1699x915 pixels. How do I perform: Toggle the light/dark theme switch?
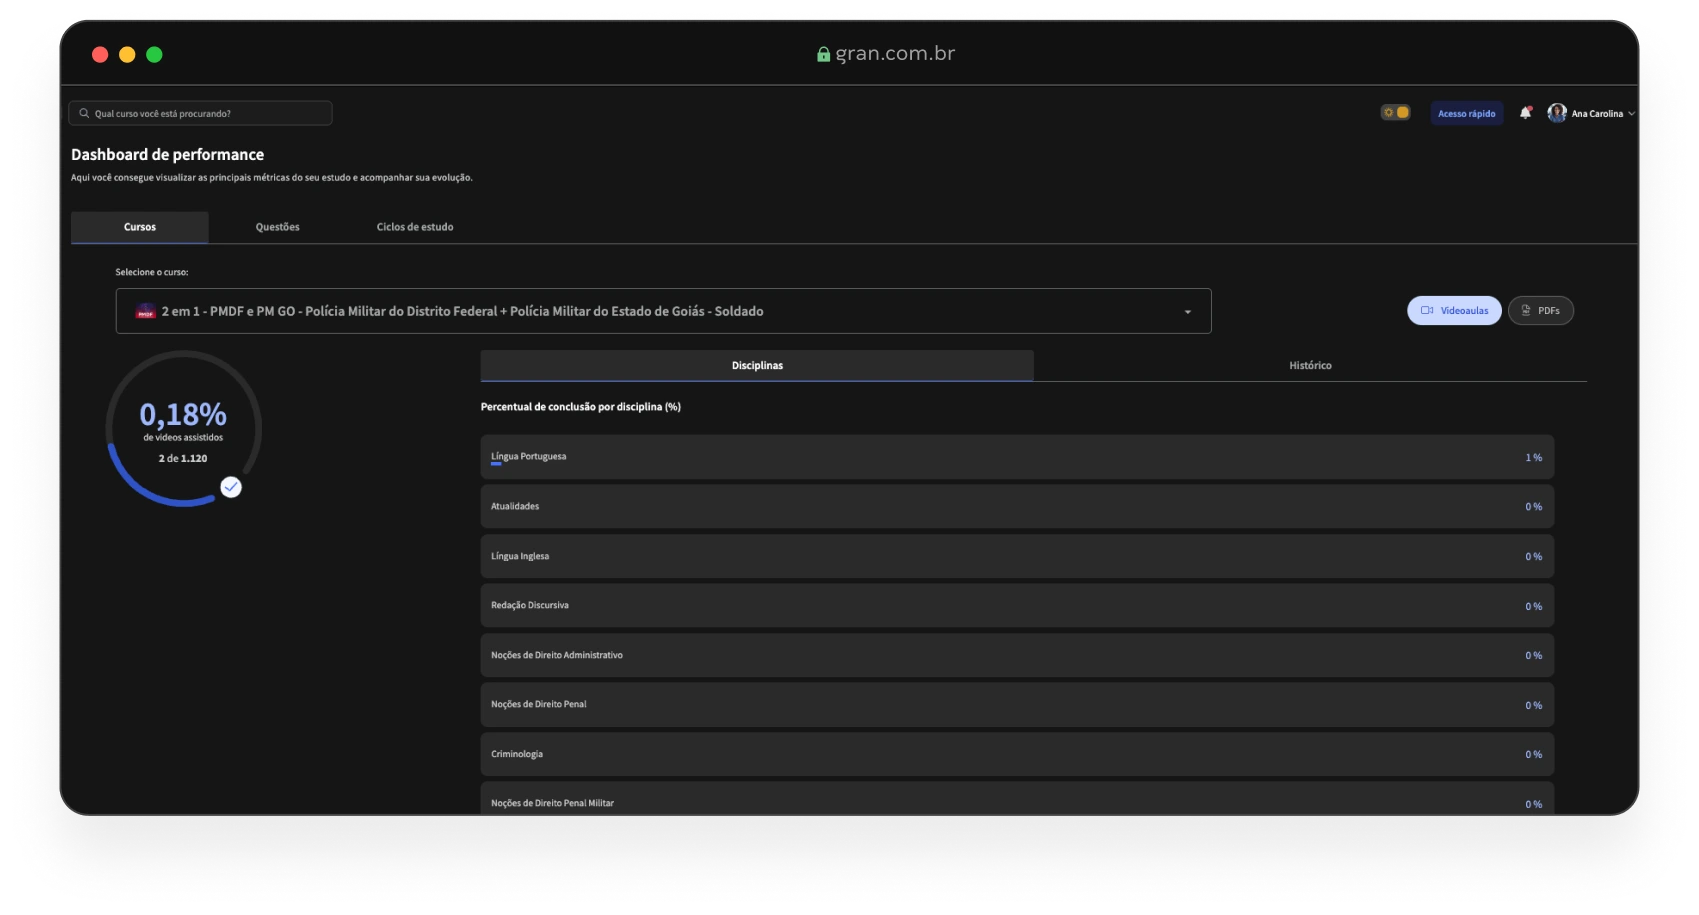coord(1396,112)
